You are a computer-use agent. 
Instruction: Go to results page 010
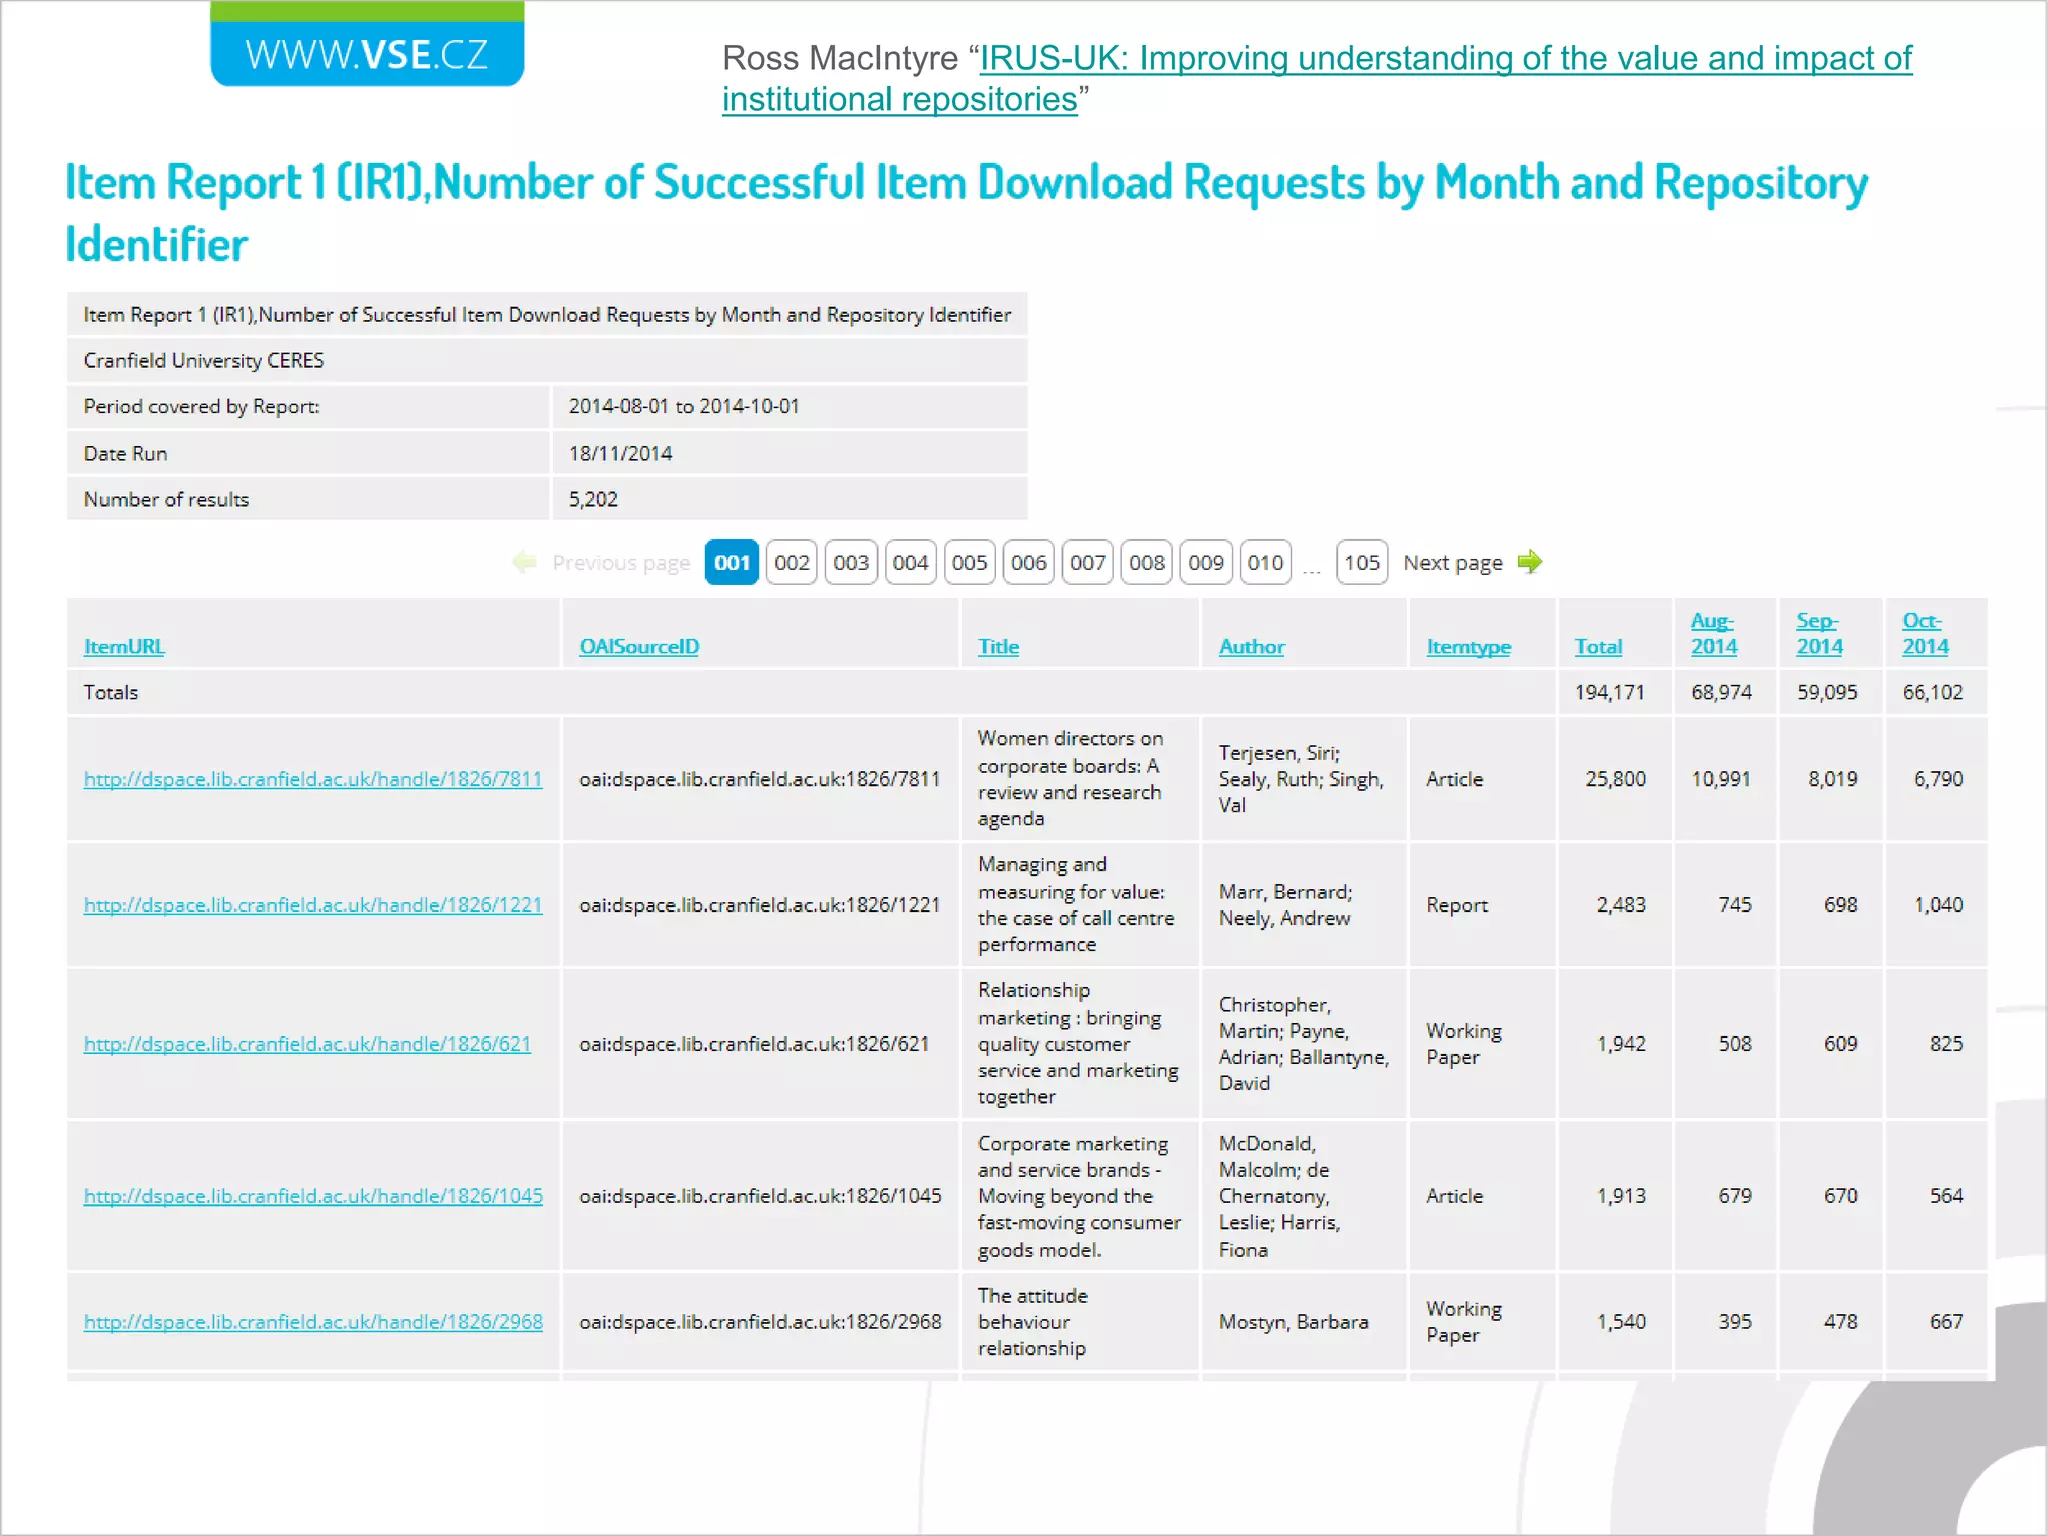coord(1265,562)
